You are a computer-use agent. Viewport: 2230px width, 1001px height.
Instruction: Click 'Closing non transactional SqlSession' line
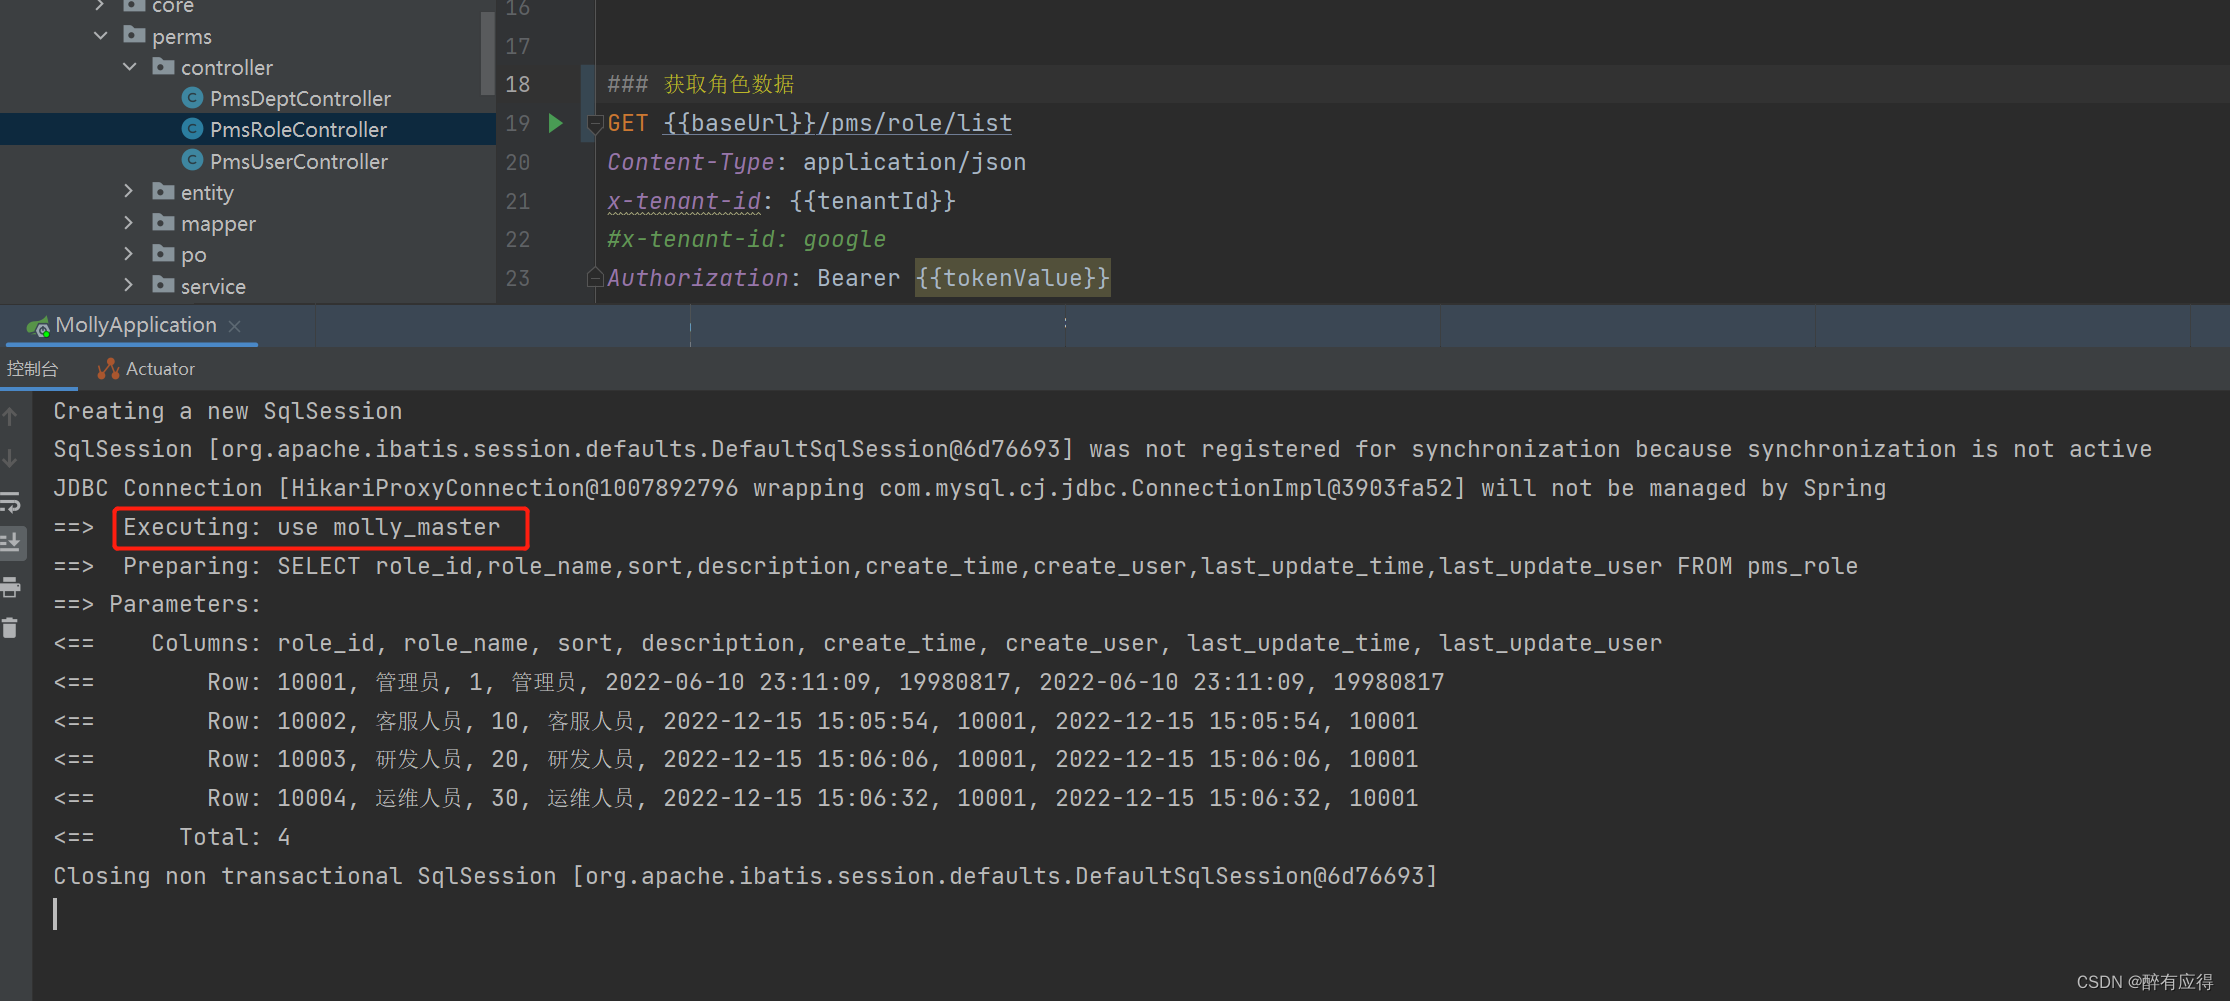click(x=745, y=876)
